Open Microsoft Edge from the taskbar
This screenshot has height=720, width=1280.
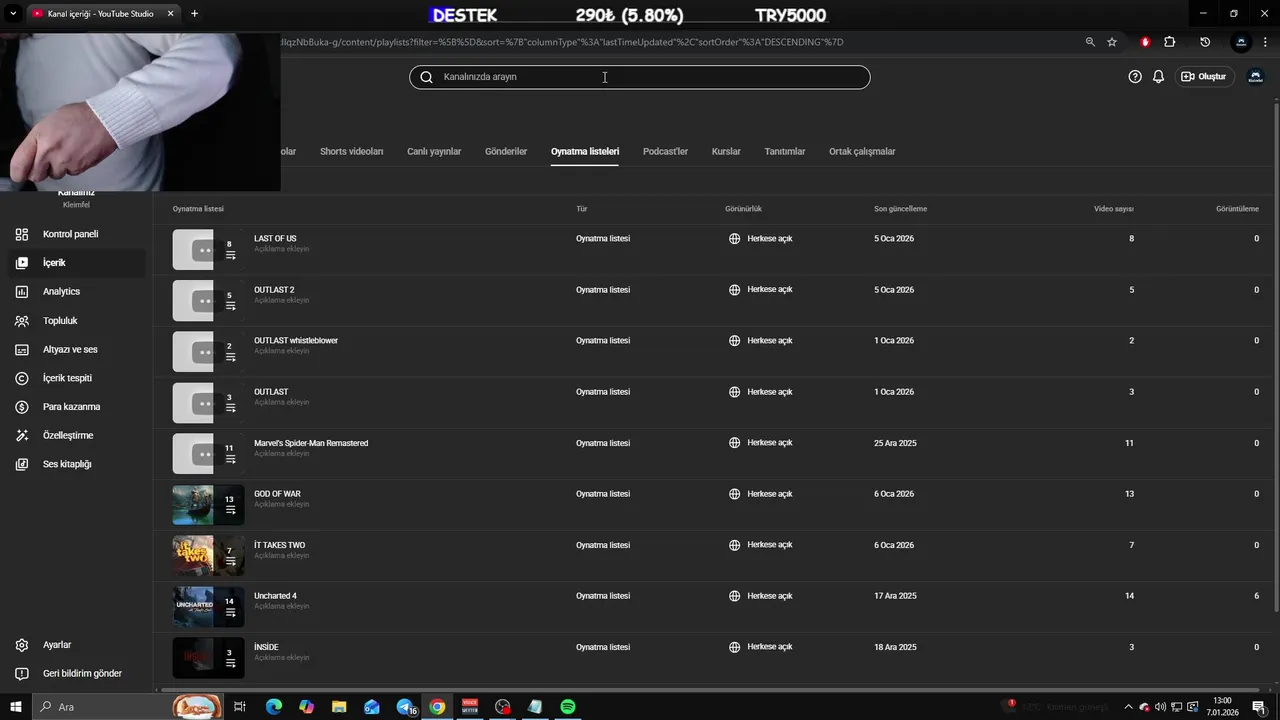click(274, 707)
